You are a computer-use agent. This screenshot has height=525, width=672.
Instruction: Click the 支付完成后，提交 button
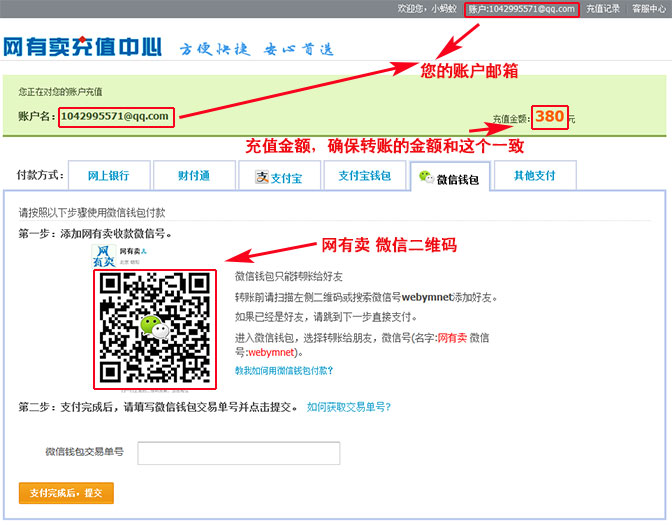pyautogui.click(x=66, y=493)
